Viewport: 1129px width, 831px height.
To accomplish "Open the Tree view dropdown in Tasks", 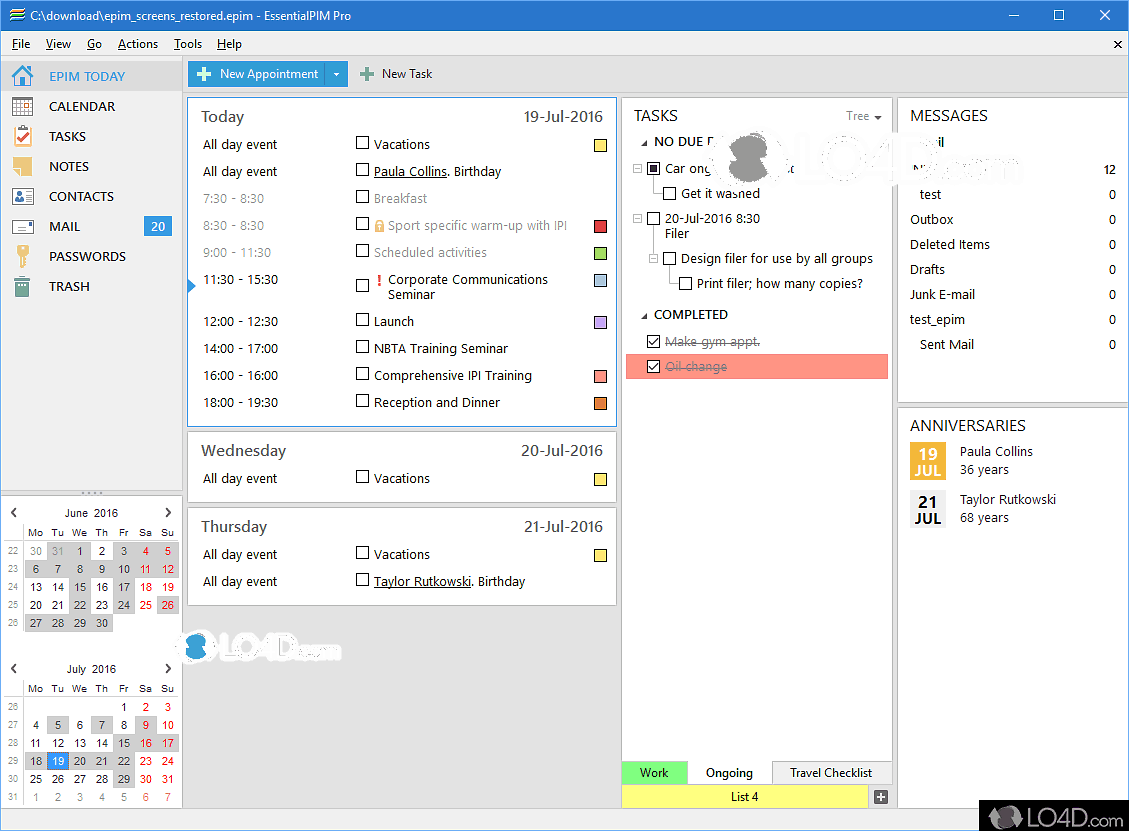I will tap(863, 116).
